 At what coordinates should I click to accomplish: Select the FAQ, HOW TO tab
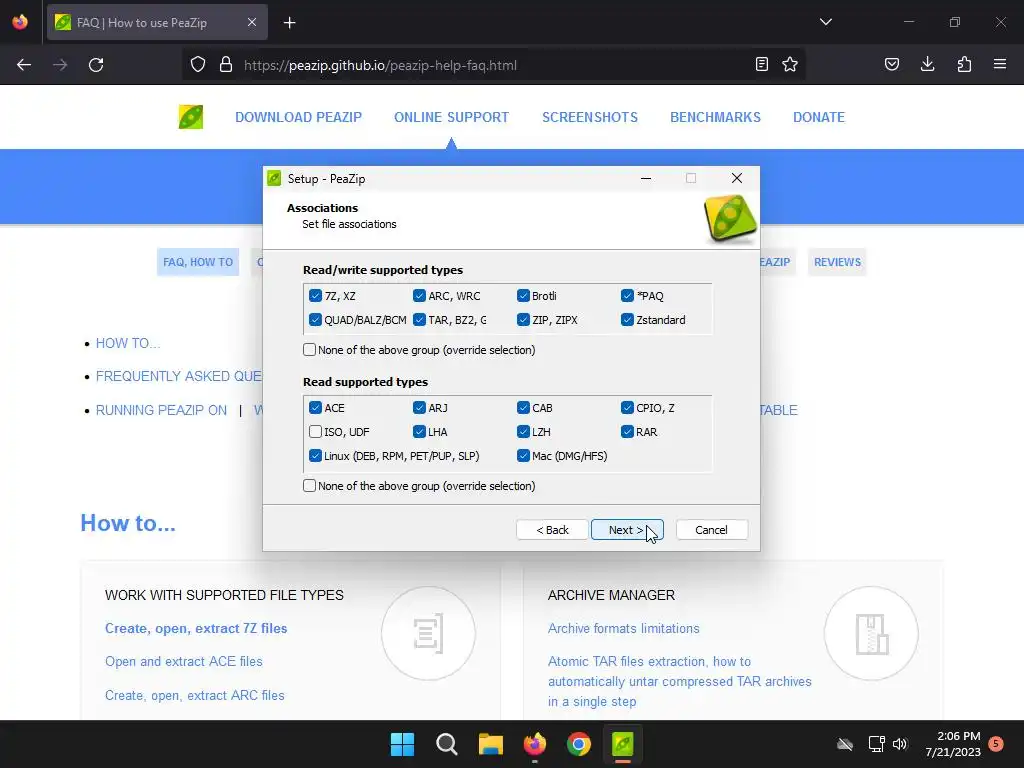(x=198, y=262)
